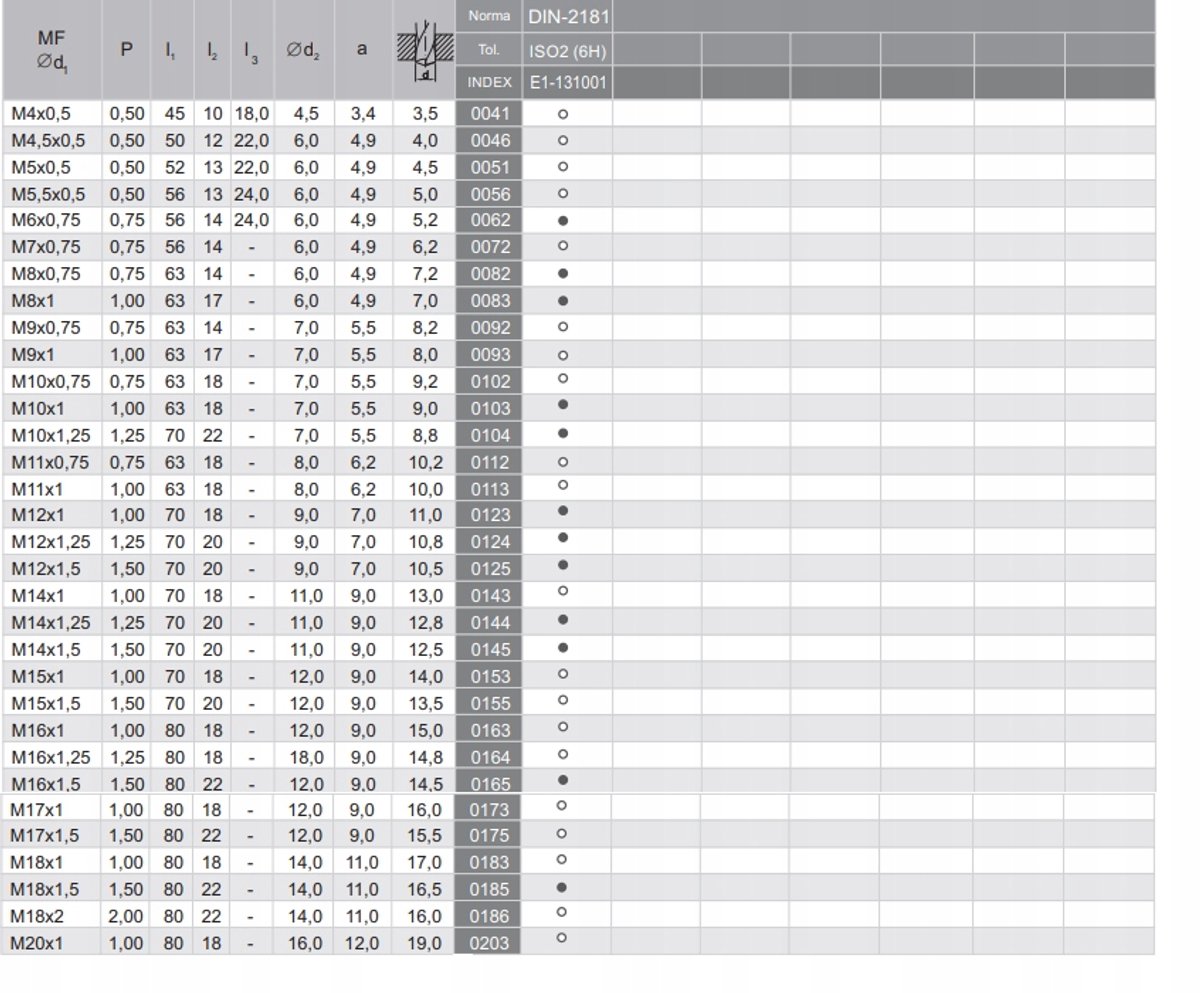Click thread size M10x1
Image resolution: width=1200 pixels, height=993 pixels.
pos(38,408)
